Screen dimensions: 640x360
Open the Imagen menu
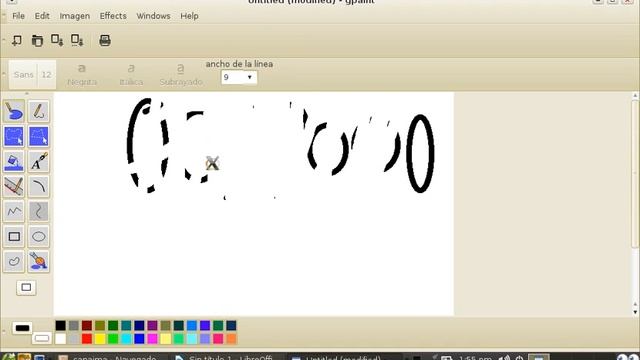pos(75,16)
